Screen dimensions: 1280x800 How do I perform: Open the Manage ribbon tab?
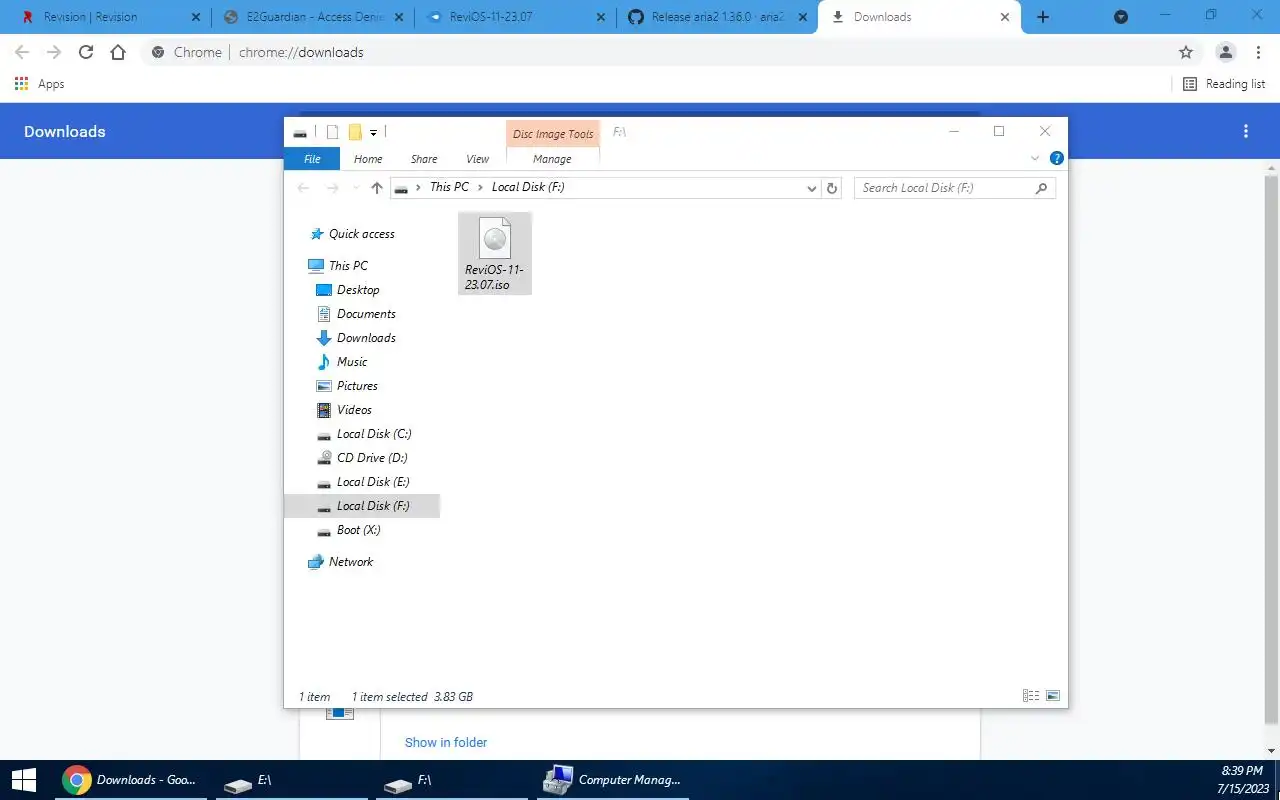(552, 159)
